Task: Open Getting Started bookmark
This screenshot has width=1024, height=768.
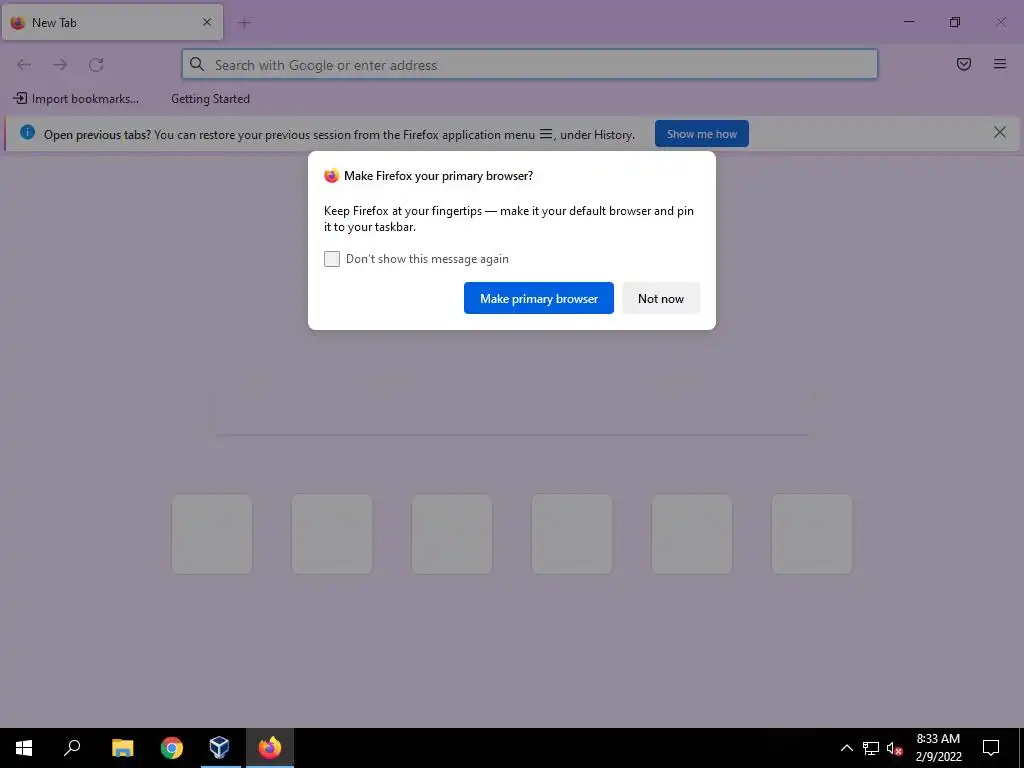Action: click(x=210, y=99)
